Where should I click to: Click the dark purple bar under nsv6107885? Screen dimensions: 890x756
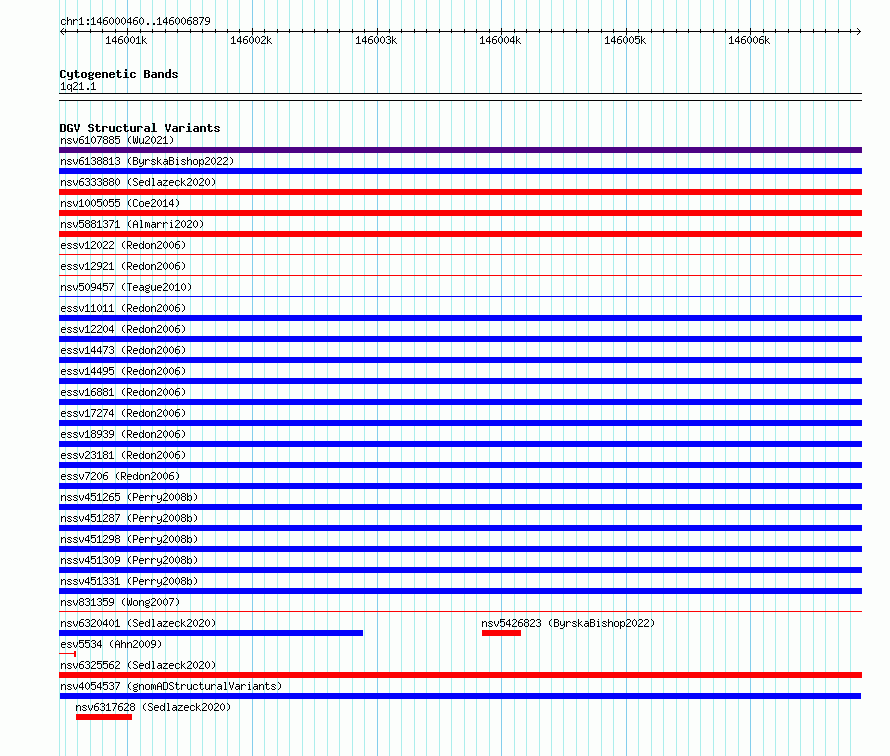460,150
